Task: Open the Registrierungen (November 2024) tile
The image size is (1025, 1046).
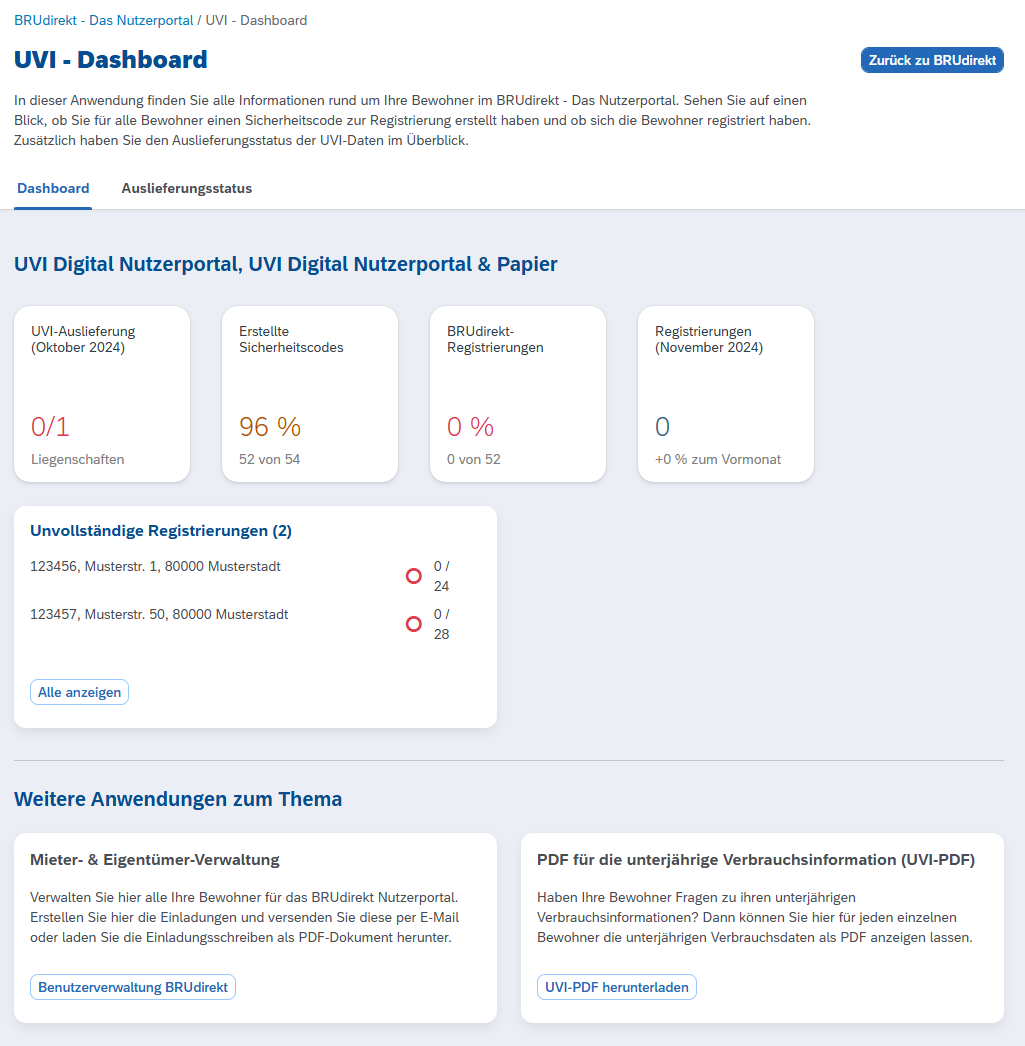Action: click(726, 394)
